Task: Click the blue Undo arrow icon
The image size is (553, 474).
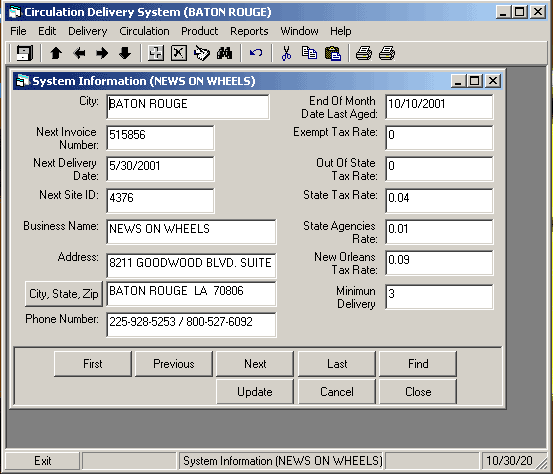Action: (256, 54)
